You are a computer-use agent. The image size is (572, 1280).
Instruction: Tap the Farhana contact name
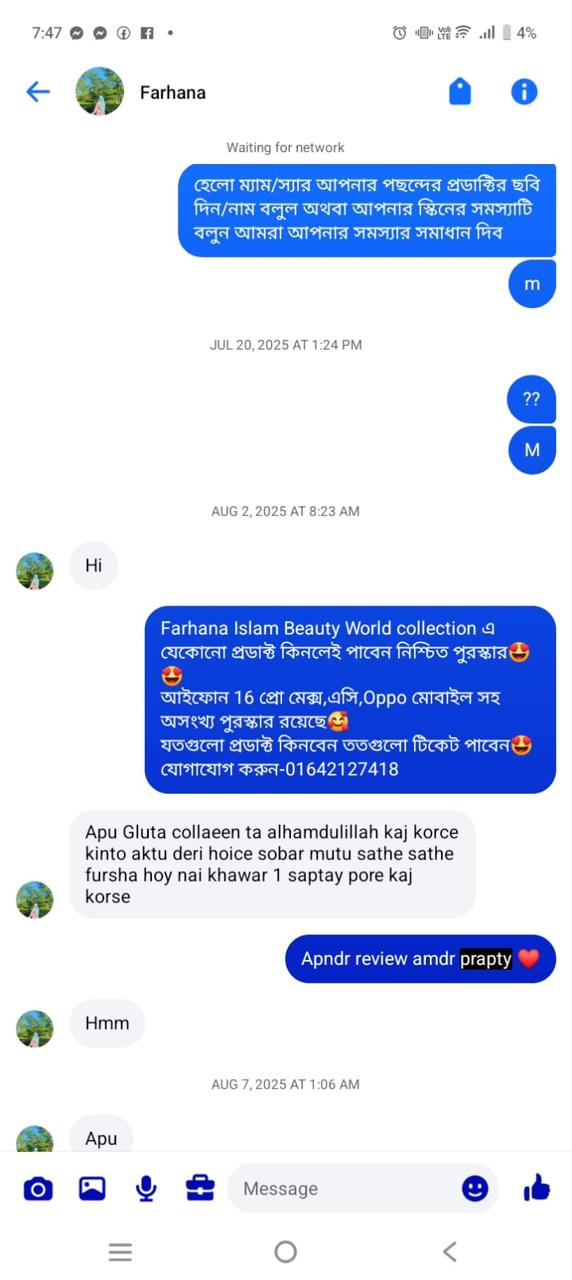(173, 93)
